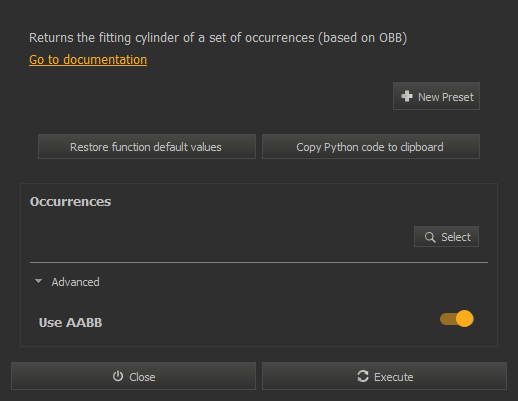Click the plus icon on New Preset
The height and width of the screenshot is (401, 518).
coord(407,96)
